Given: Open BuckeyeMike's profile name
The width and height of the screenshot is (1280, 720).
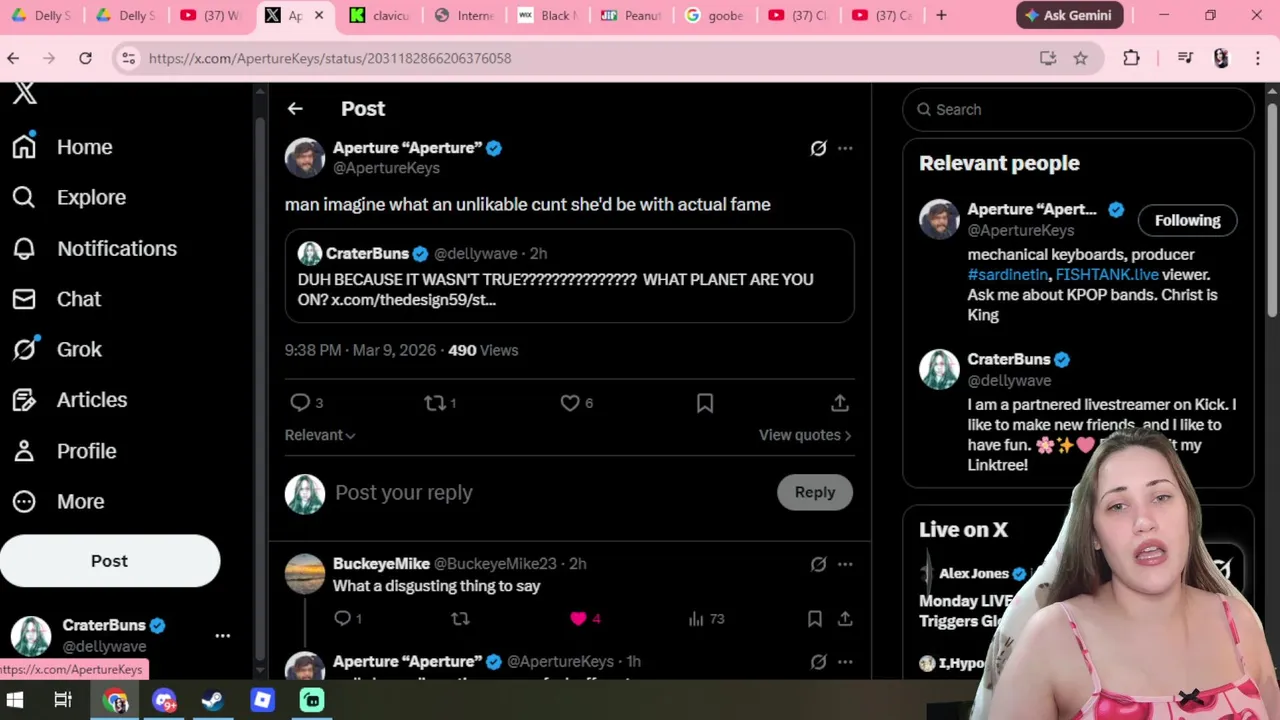Looking at the screenshot, I should click(381, 564).
